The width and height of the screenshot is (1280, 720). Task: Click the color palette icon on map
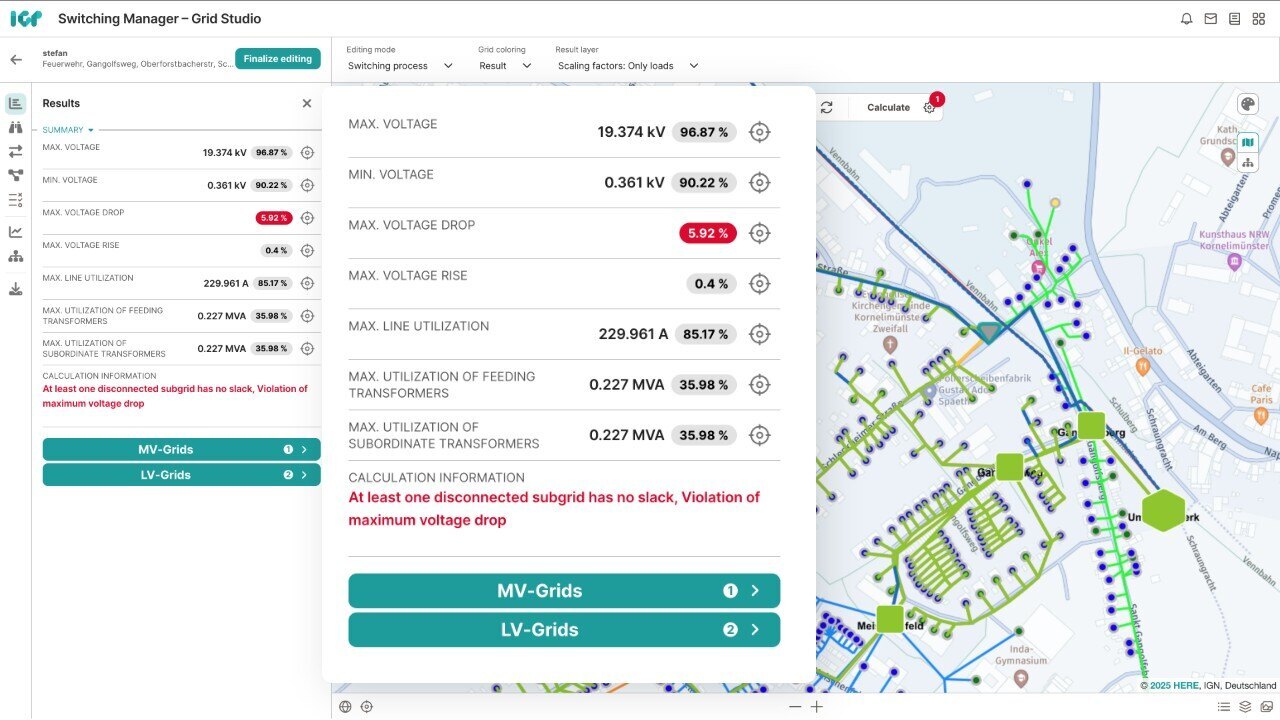pyautogui.click(x=1247, y=105)
